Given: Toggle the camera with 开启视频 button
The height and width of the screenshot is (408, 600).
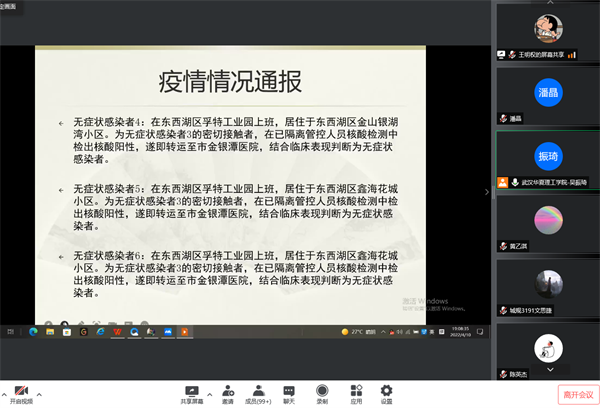Looking at the screenshot, I should pos(21,390).
